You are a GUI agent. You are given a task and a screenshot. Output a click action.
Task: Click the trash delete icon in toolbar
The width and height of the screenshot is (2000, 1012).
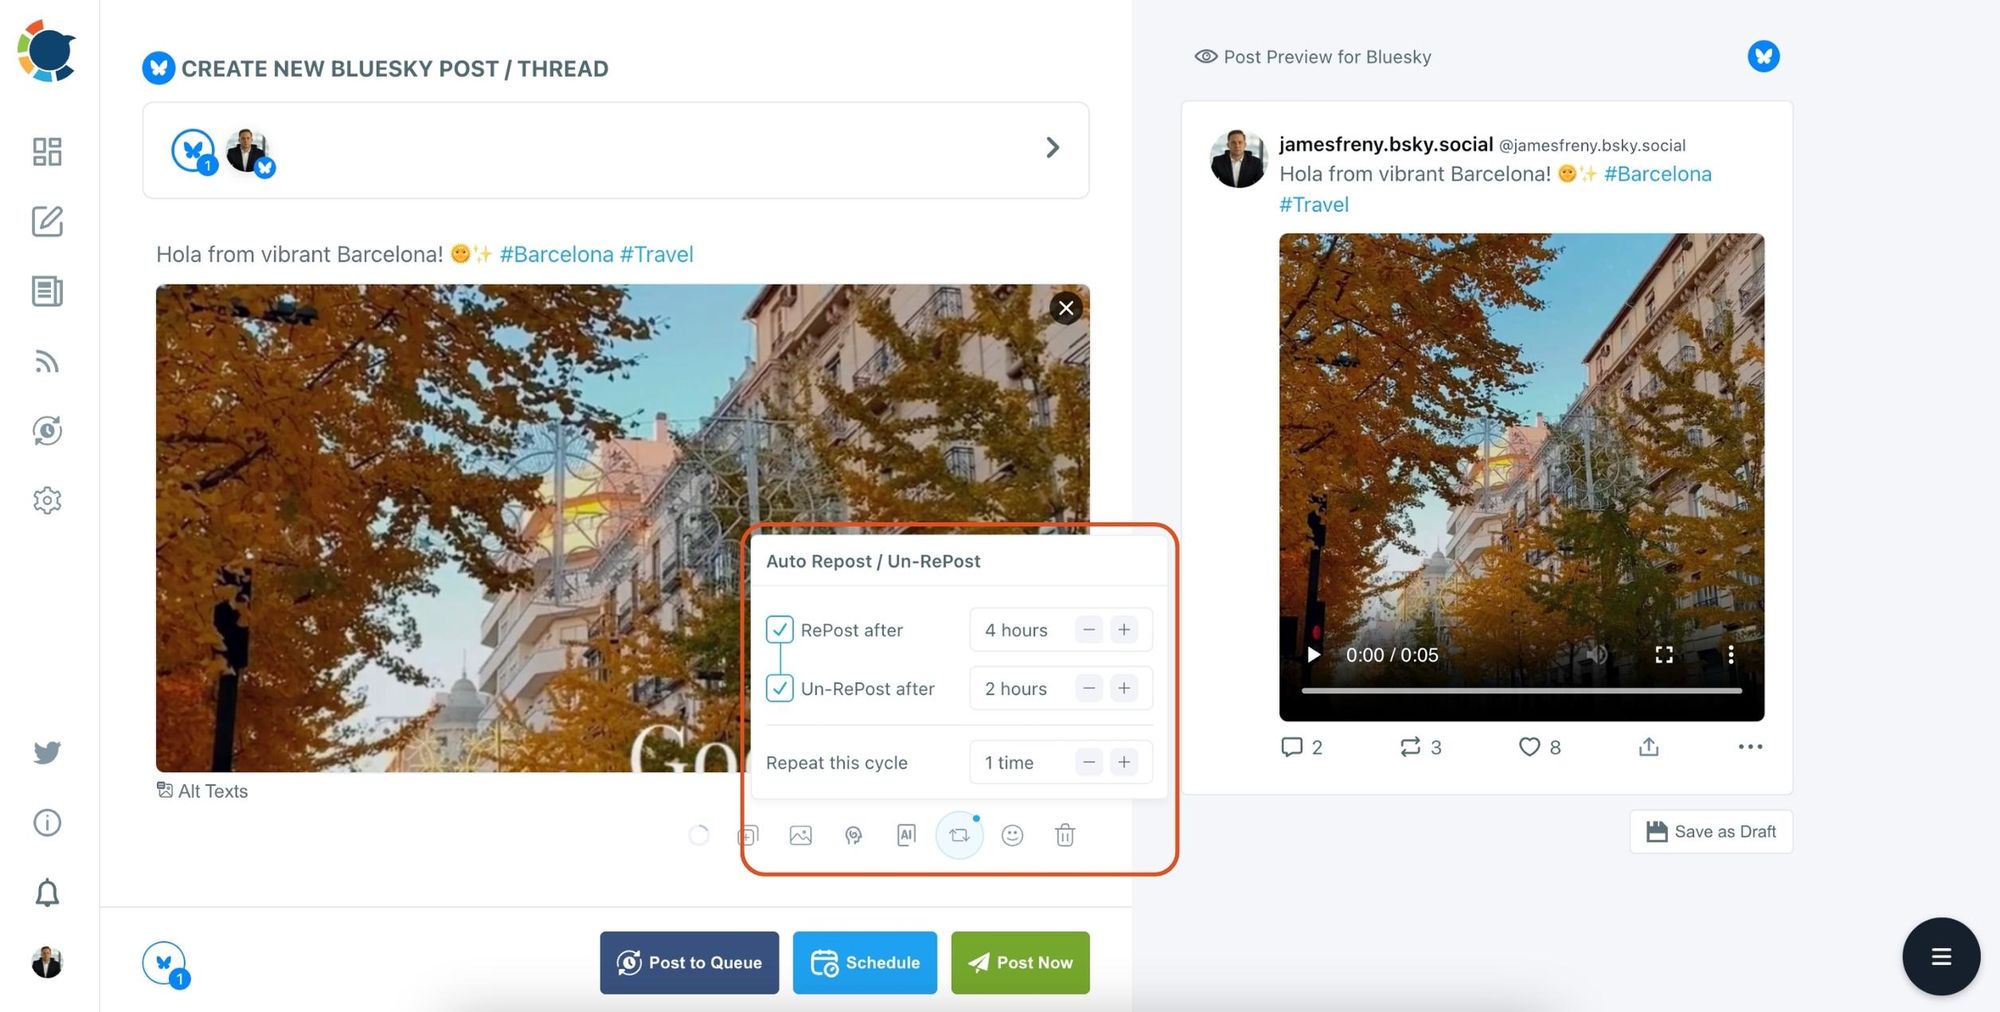coord(1065,835)
